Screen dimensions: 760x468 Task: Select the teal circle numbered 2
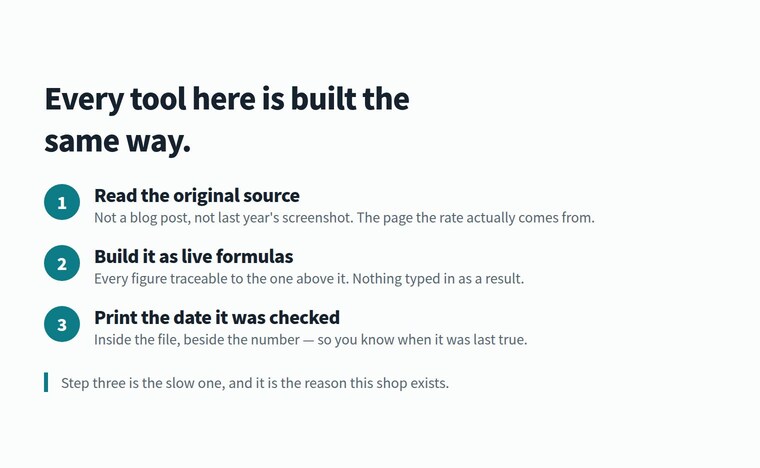coord(62,263)
